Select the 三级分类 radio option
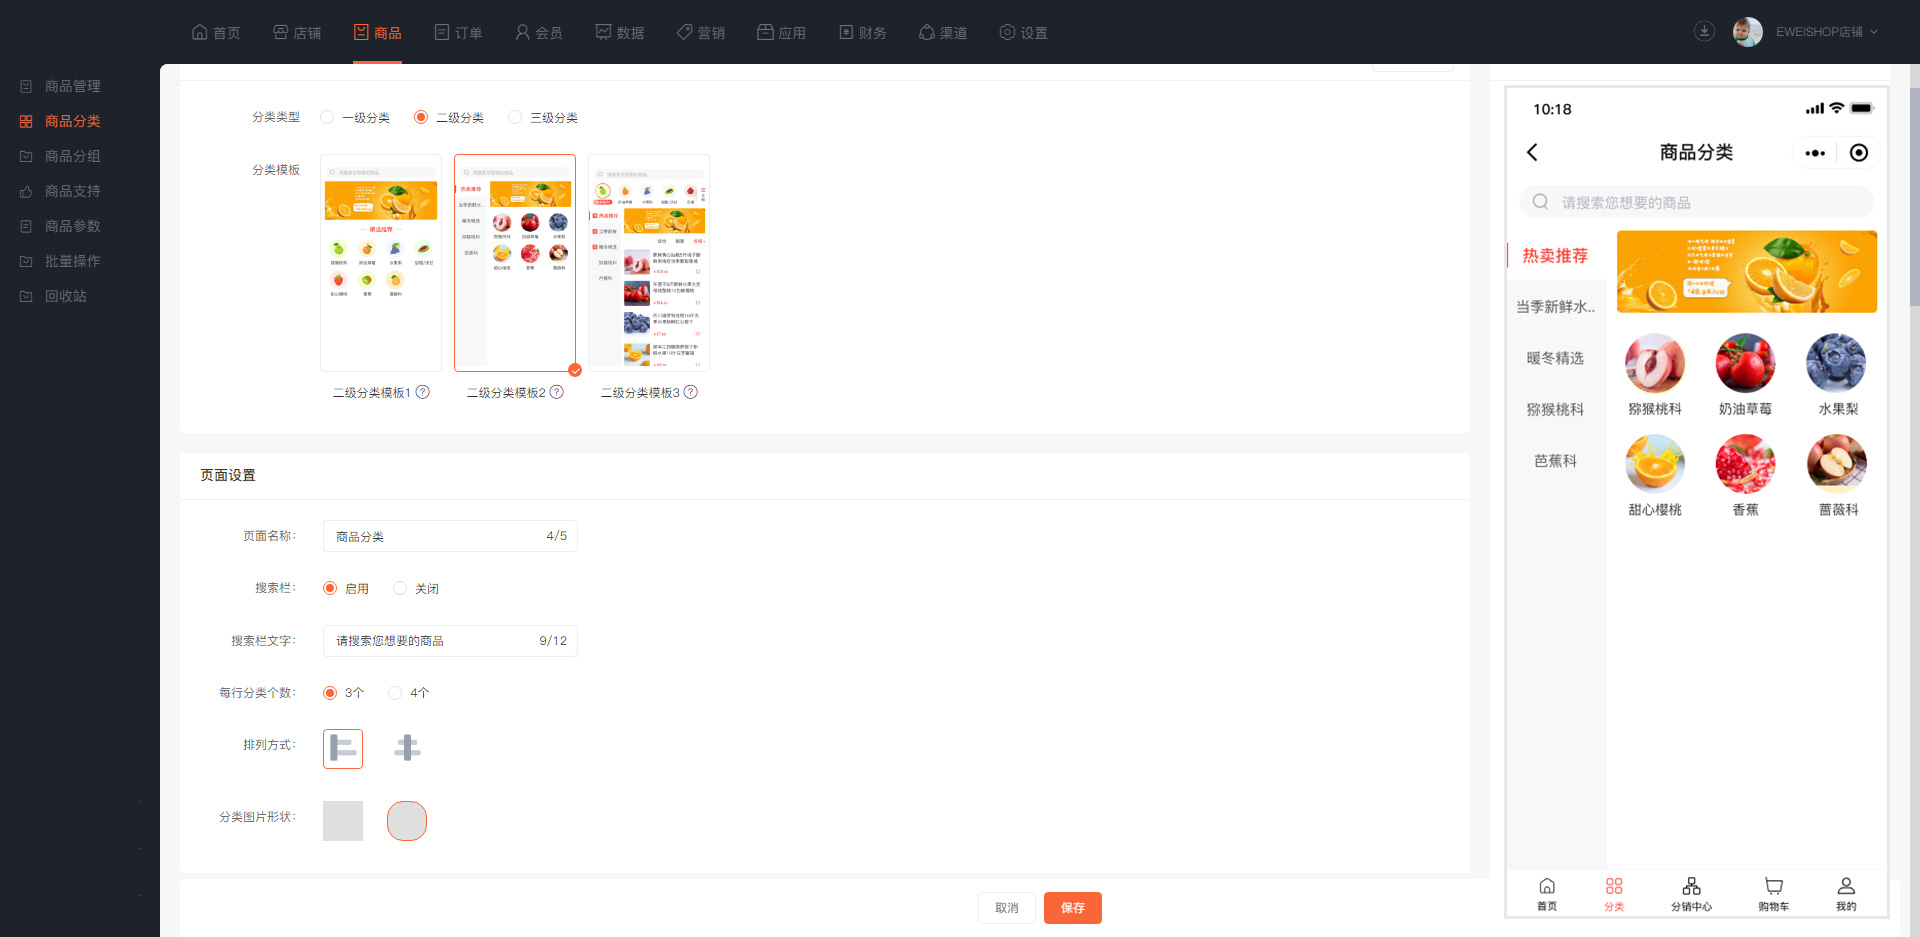 coord(515,117)
